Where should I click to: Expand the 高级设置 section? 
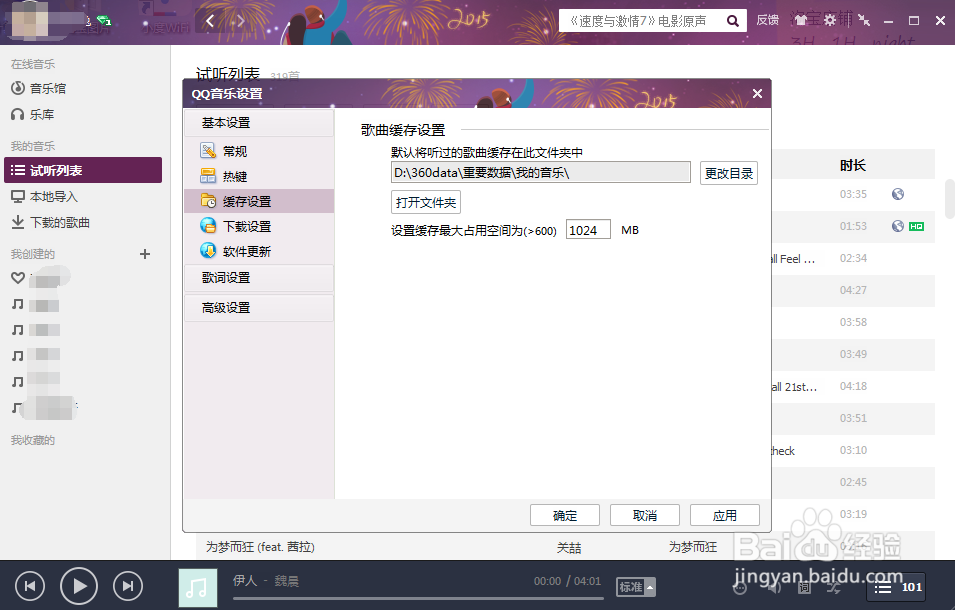click(259, 308)
